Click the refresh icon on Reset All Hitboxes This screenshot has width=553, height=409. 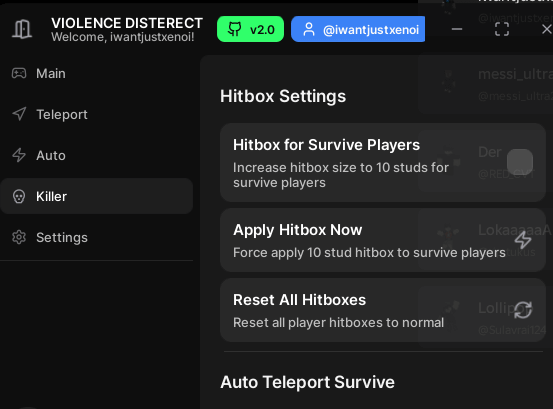[x=523, y=310]
